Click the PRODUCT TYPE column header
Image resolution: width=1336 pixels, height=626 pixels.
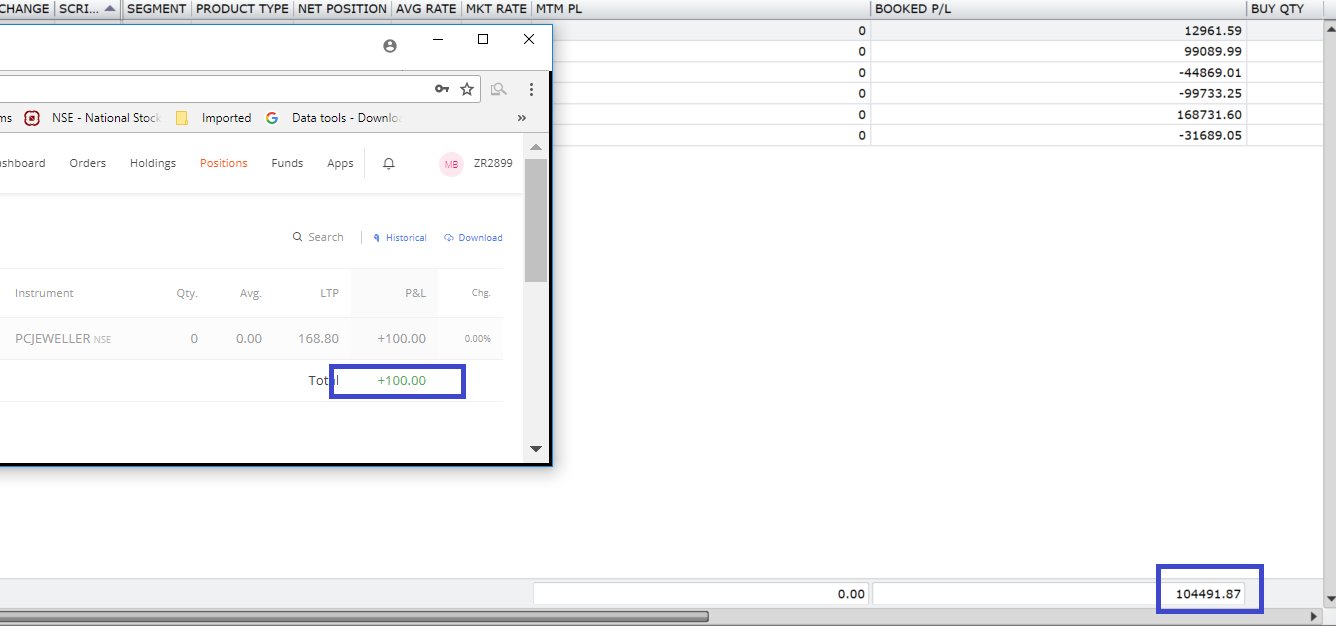[x=241, y=8]
